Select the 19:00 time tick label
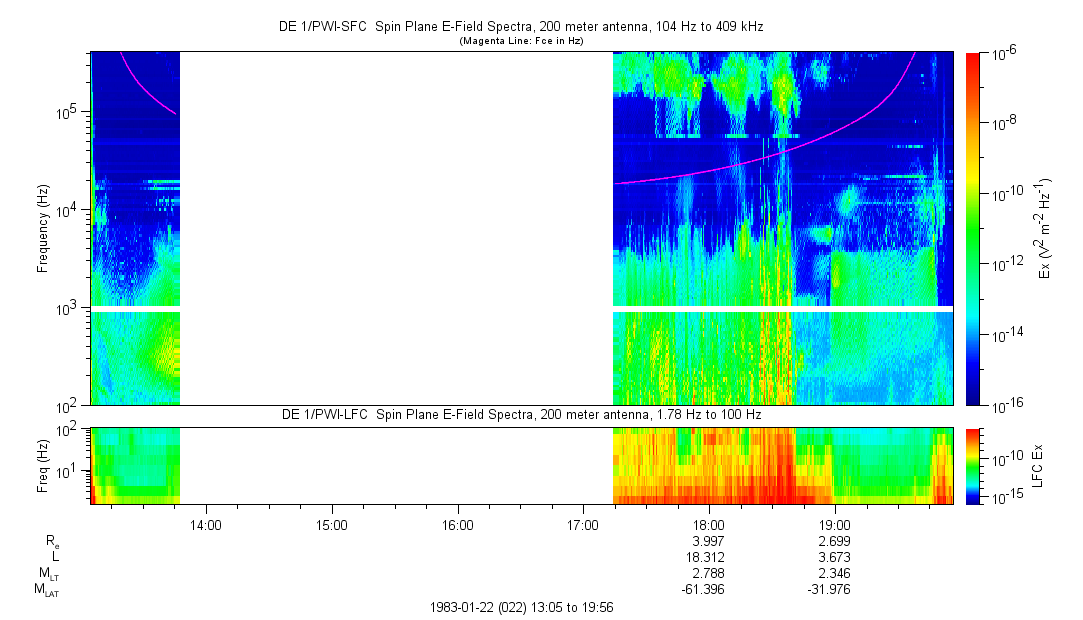The image size is (1083, 620). point(834,523)
